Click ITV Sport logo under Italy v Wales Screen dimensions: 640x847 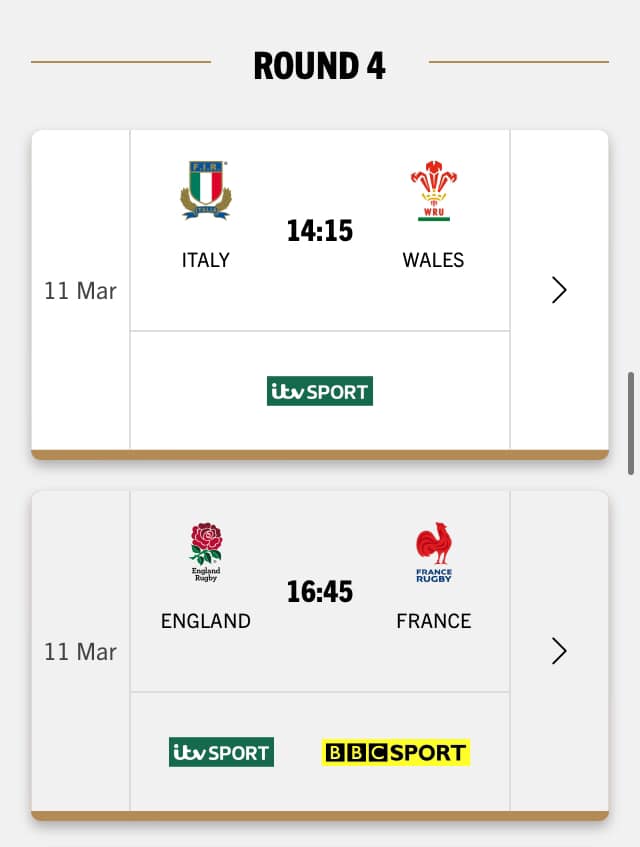point(320,391)
